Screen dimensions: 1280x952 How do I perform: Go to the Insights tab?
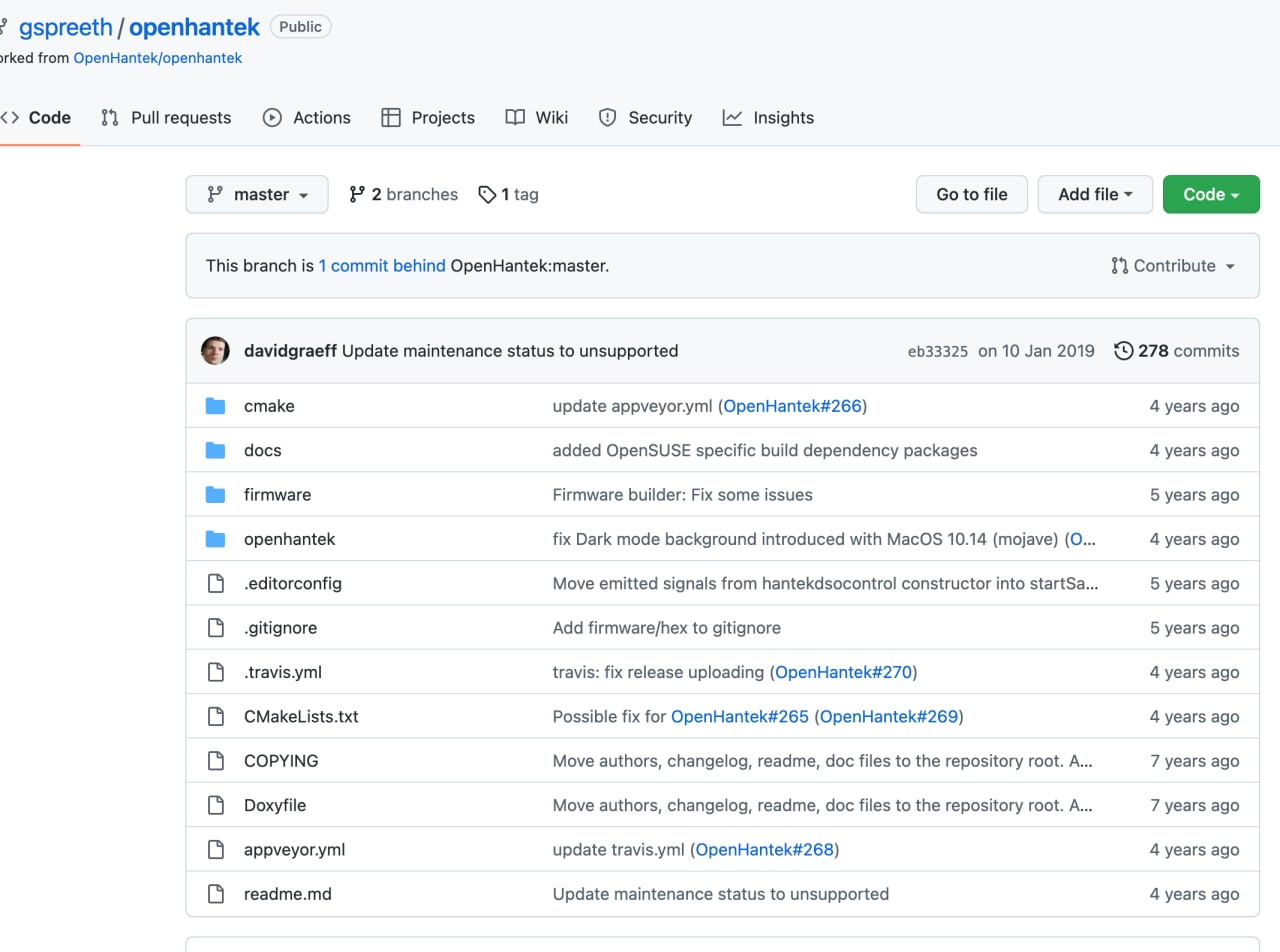coord(768,118)
